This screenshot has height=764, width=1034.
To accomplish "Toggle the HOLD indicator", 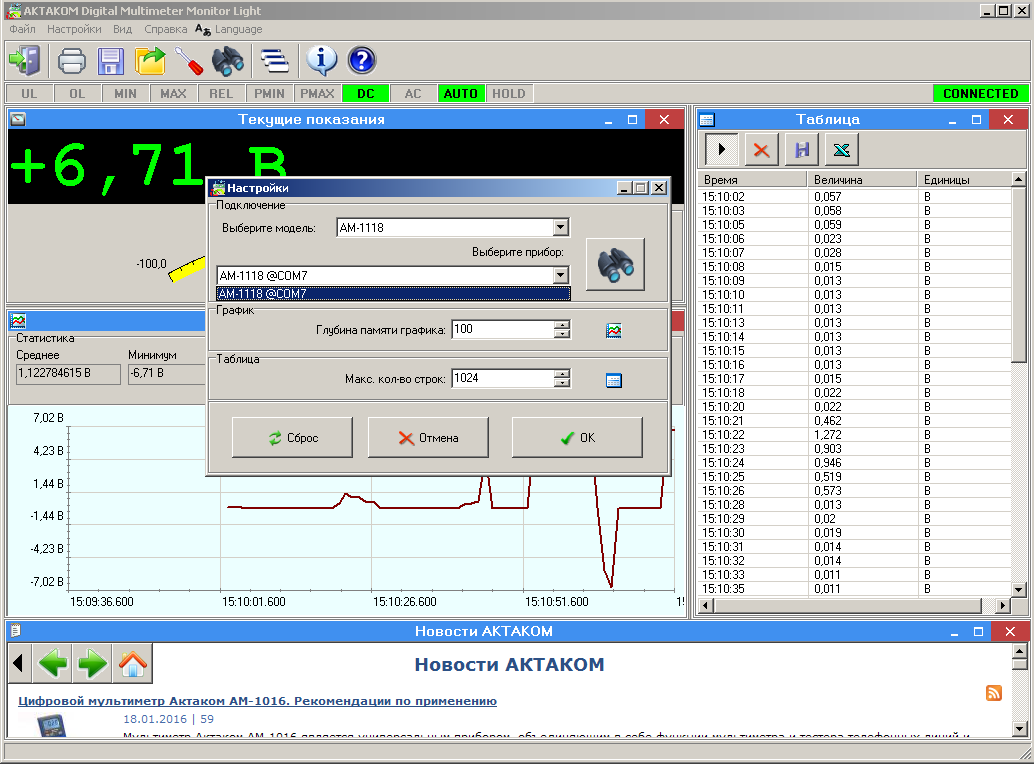I will (509, 94).
